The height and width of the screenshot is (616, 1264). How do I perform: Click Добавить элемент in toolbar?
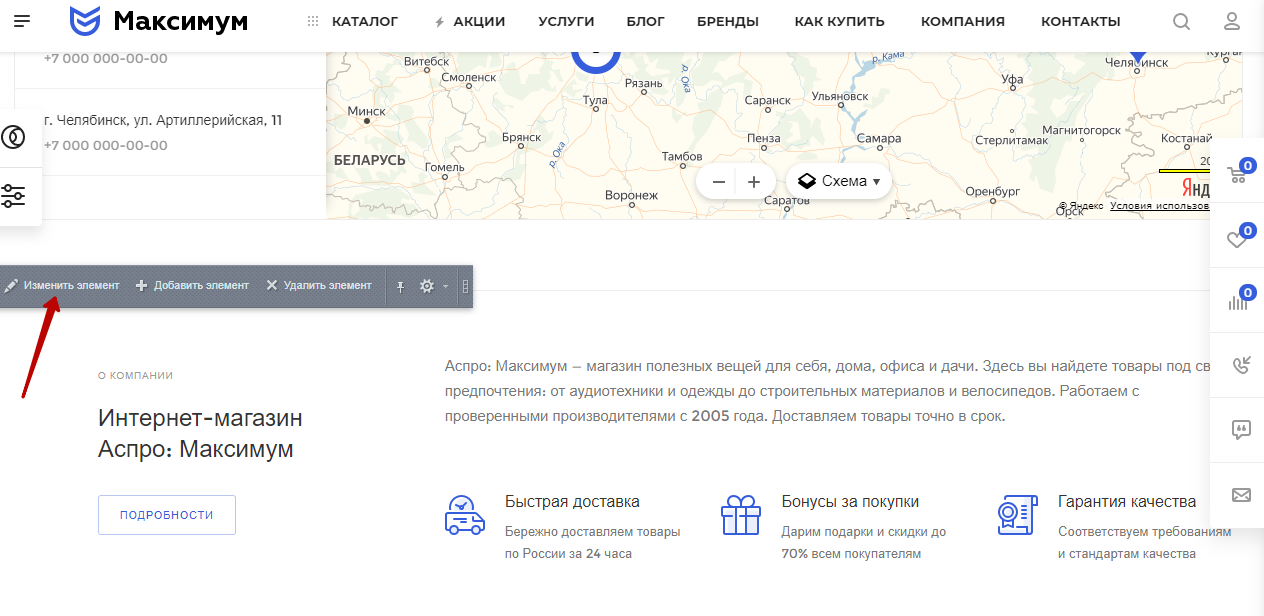tap(192, 286)
